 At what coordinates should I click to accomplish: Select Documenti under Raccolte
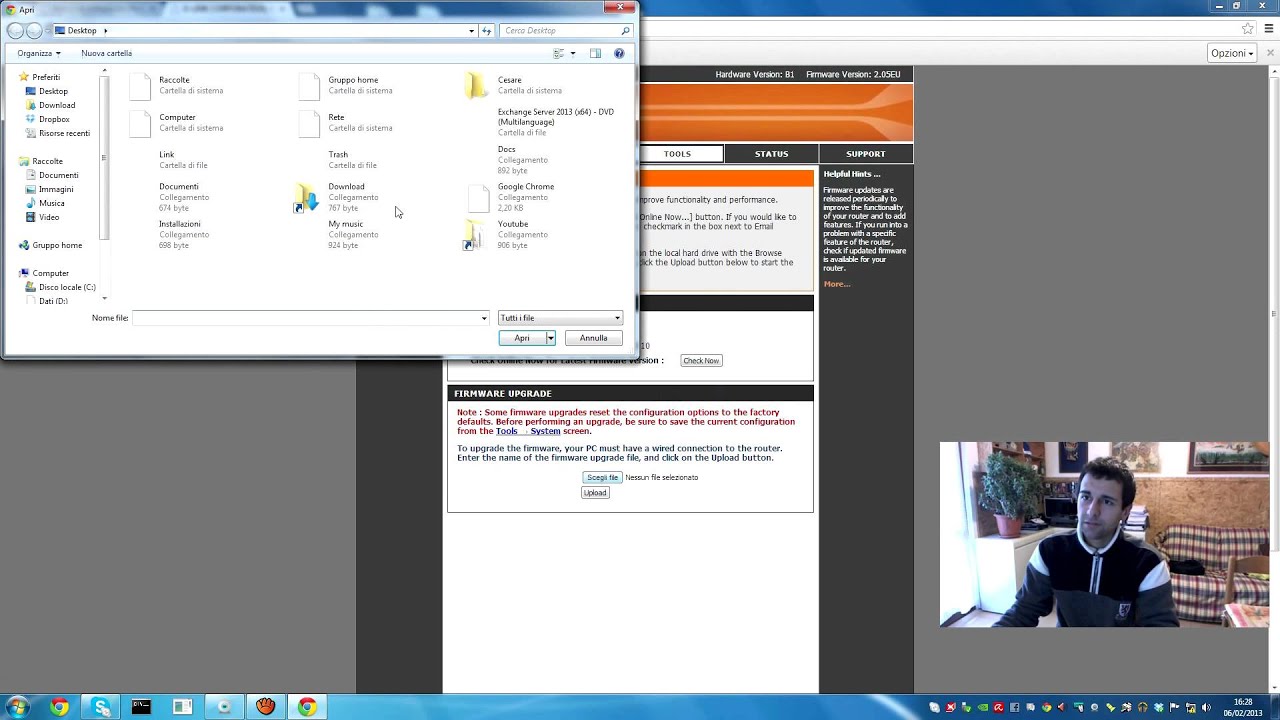tap(59, 175)
